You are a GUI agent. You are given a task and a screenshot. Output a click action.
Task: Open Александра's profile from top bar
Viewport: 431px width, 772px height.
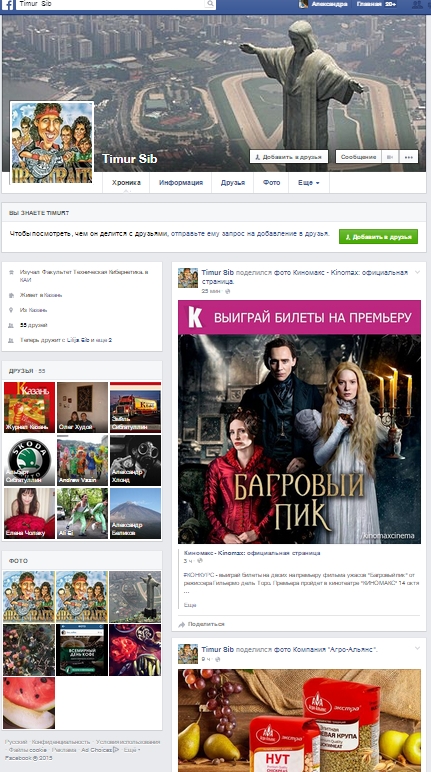click(323, 4)
